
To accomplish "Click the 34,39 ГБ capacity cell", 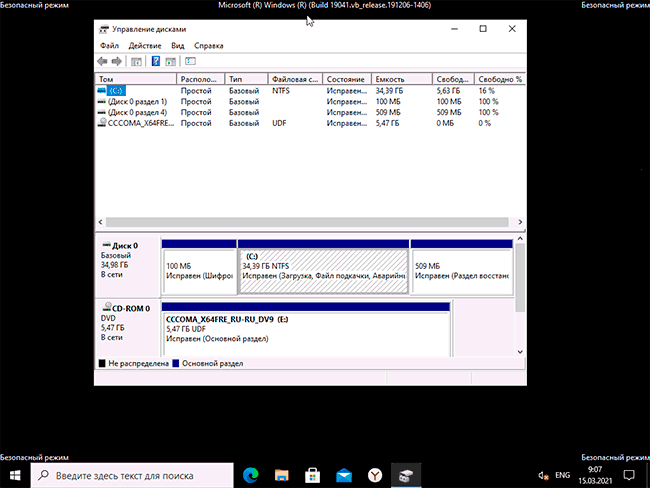I will click(x=389, y=90).
